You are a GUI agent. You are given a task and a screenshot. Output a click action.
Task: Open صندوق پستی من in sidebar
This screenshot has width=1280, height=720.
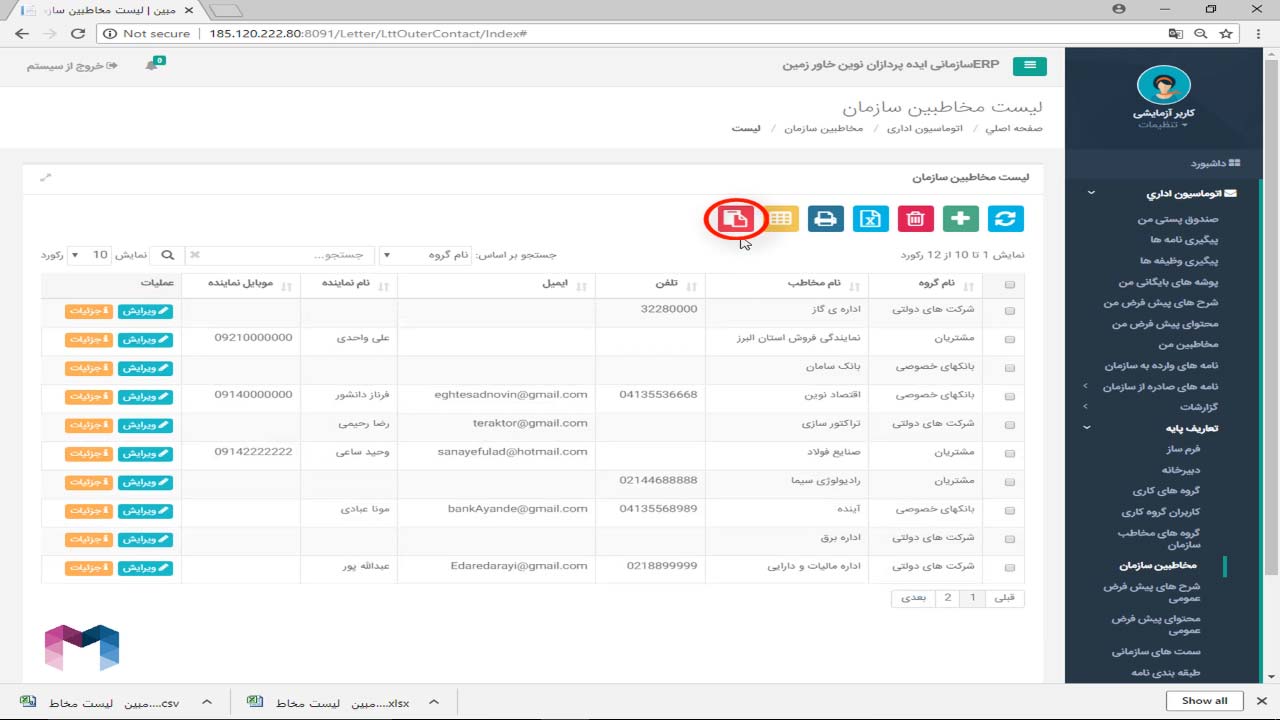pos(1178,219)
